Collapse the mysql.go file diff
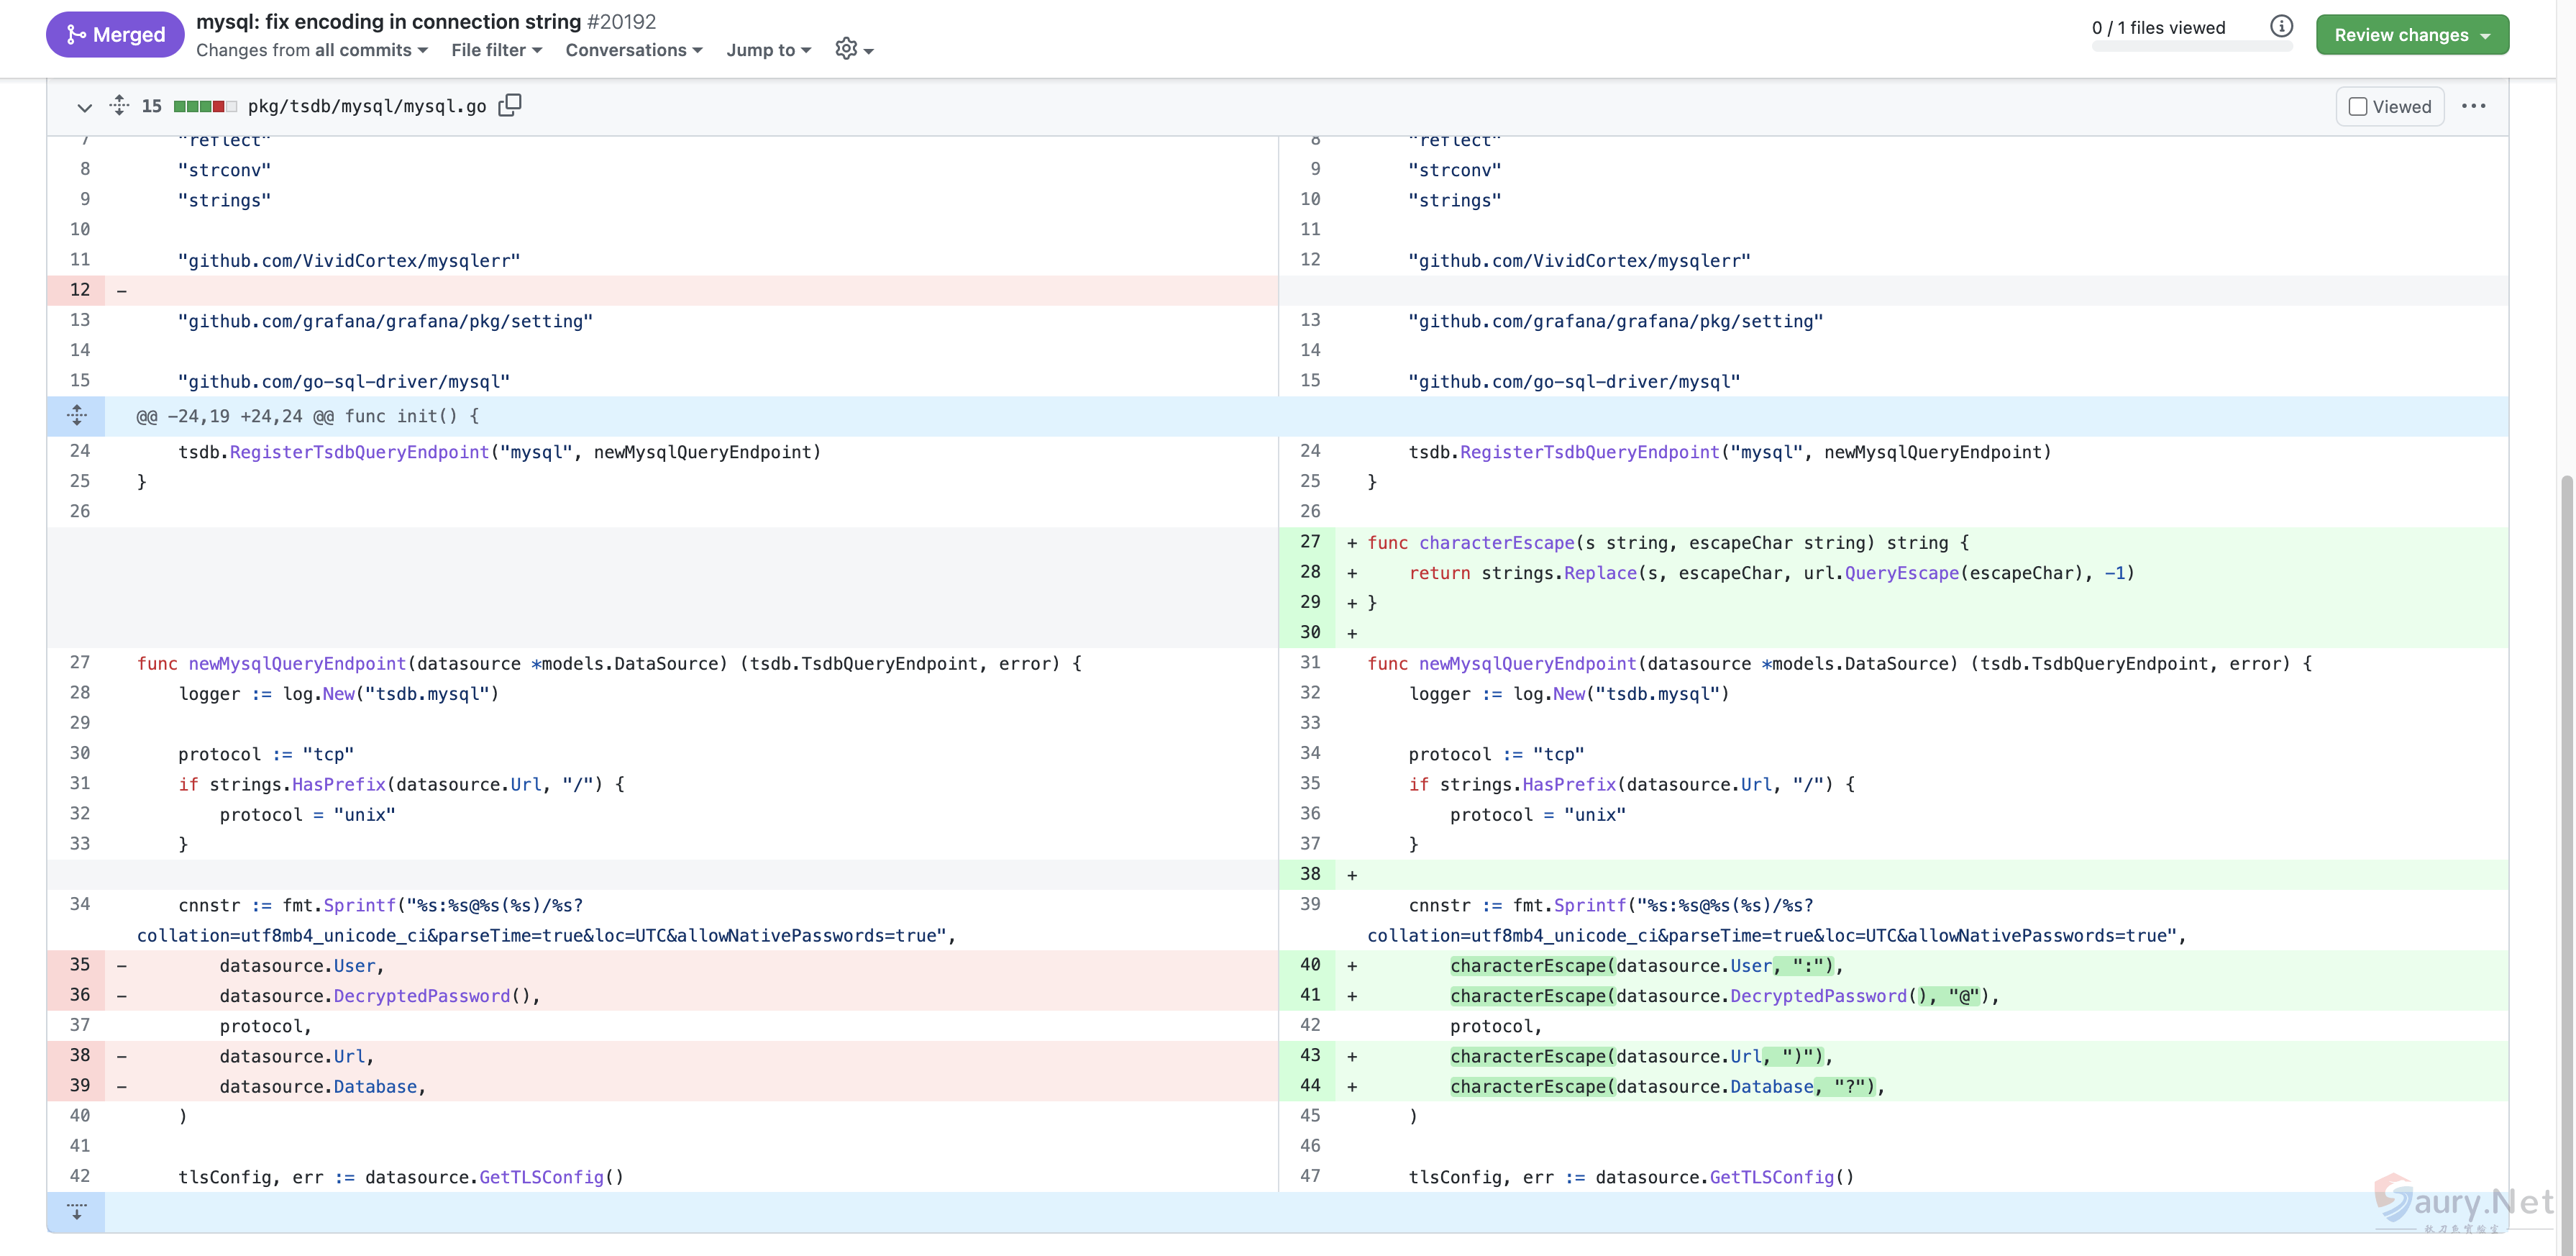The width and height of the screenshot is (2576, 1256). tap(84, 106)
